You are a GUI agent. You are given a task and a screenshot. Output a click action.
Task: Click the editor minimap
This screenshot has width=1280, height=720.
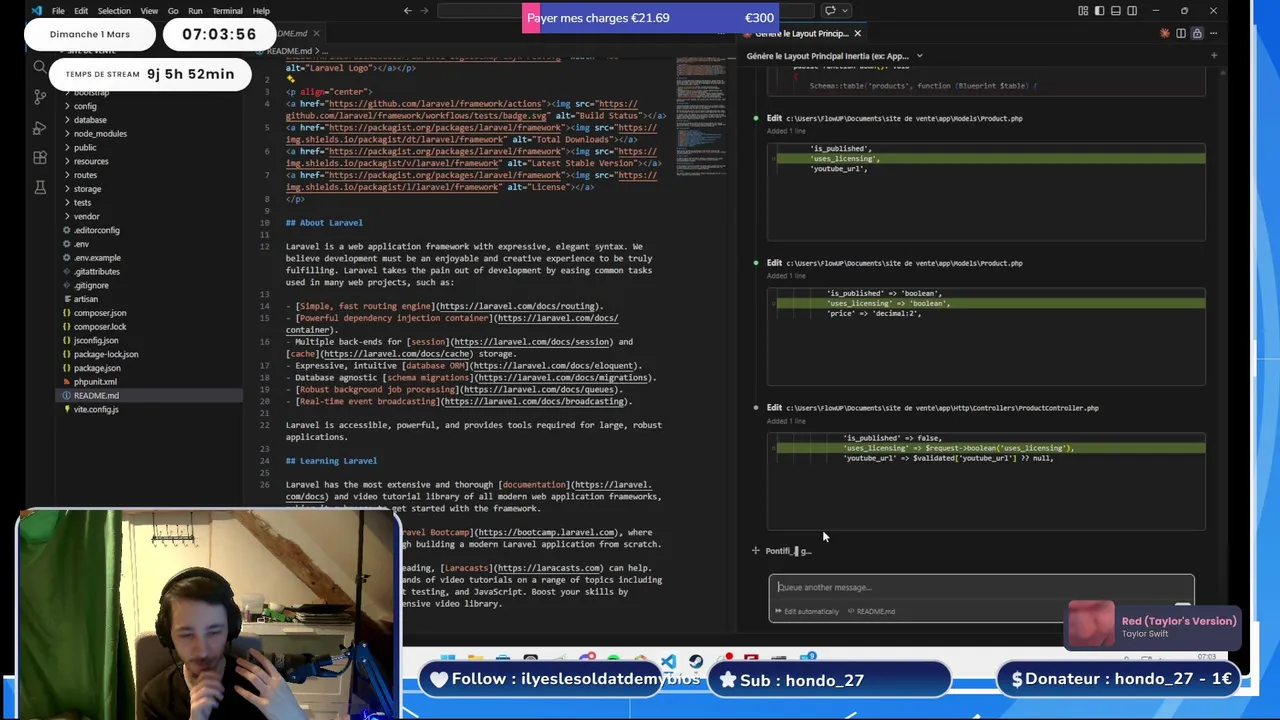point(700,115)
